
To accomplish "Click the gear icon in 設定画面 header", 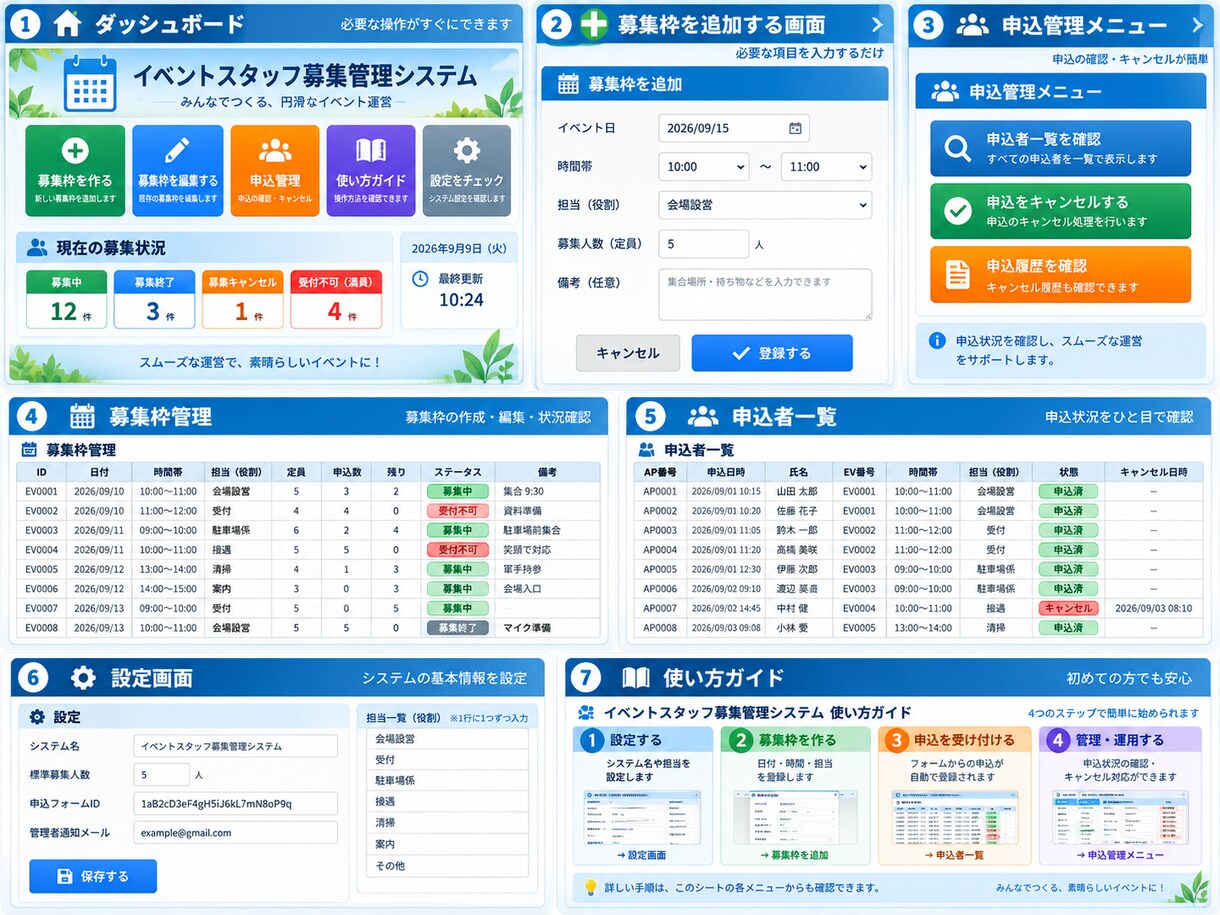I will pyautogui.click(x=84, y=678).
